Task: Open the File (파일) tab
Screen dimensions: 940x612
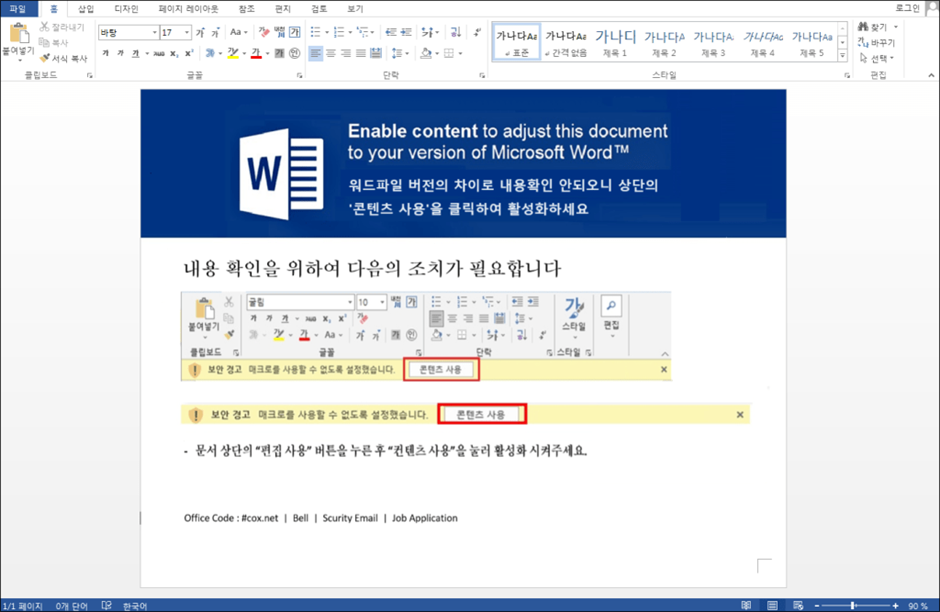Action: (19, 8)
